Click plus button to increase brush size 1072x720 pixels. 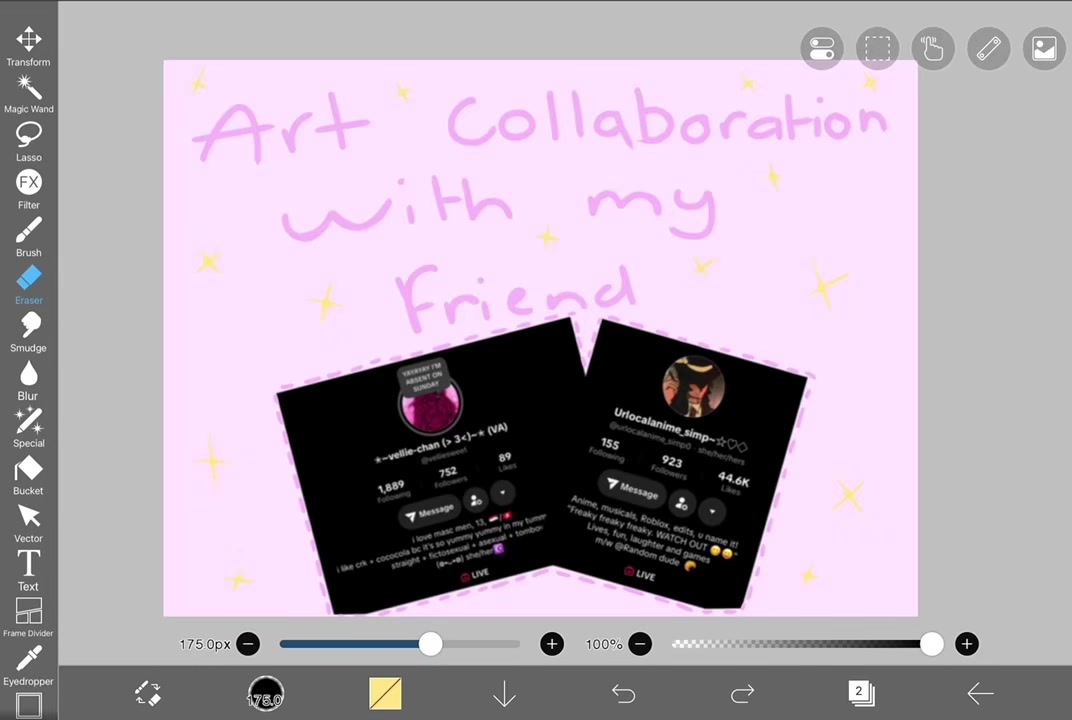[x=552, y=644]
